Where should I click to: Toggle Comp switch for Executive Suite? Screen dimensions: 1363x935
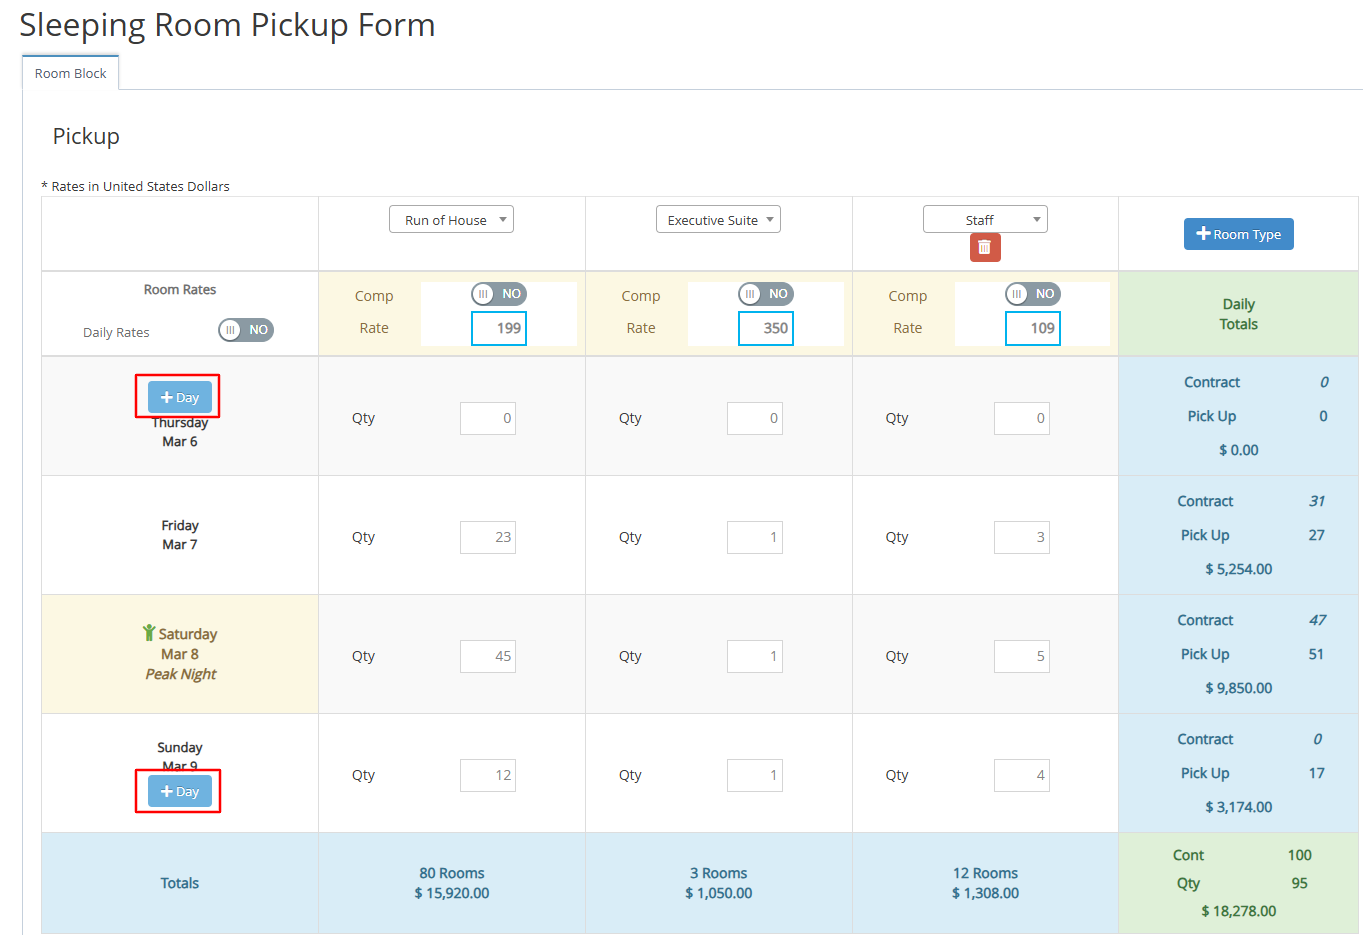(766, 294)
